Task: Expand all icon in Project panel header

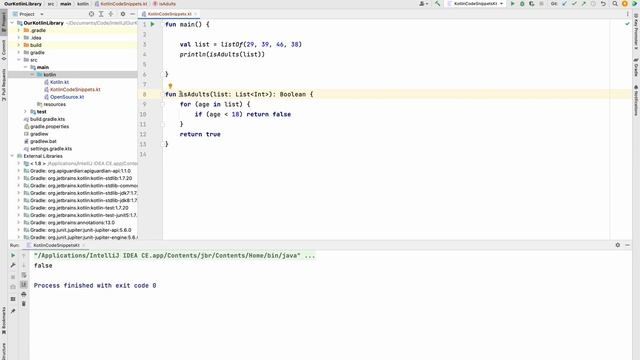Action: click(101, 14)
